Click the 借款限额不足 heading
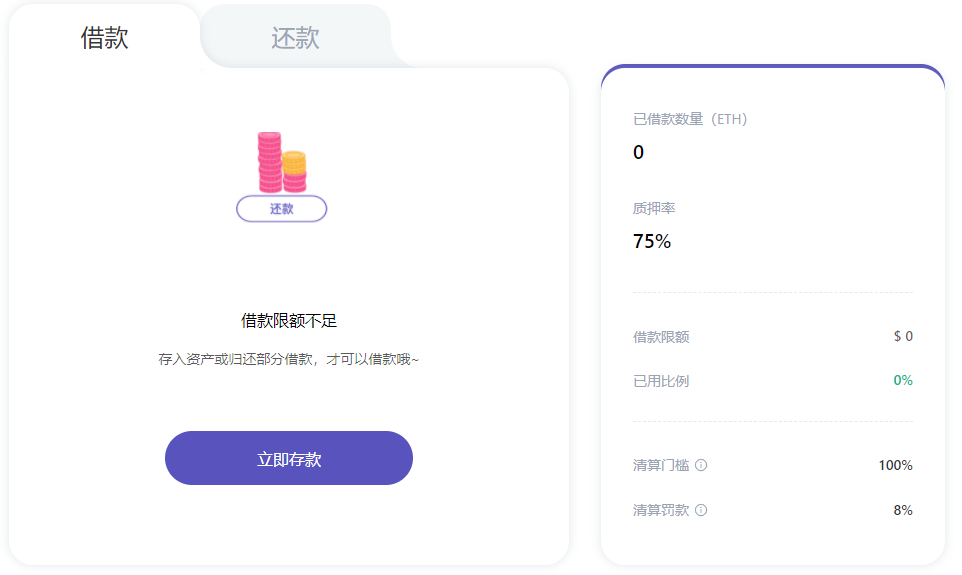This screenshot has height=575, width=962. coord(289,320)
